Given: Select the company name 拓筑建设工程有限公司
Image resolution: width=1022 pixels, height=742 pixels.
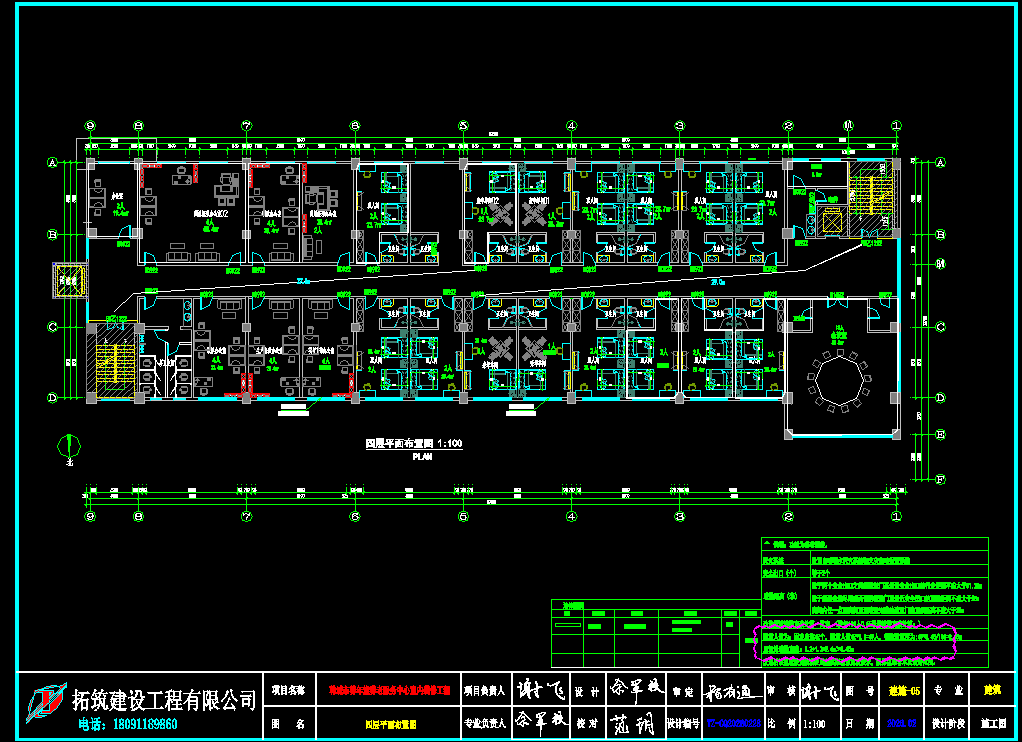Looking at the screenshot, I should [x=165, y=696].
